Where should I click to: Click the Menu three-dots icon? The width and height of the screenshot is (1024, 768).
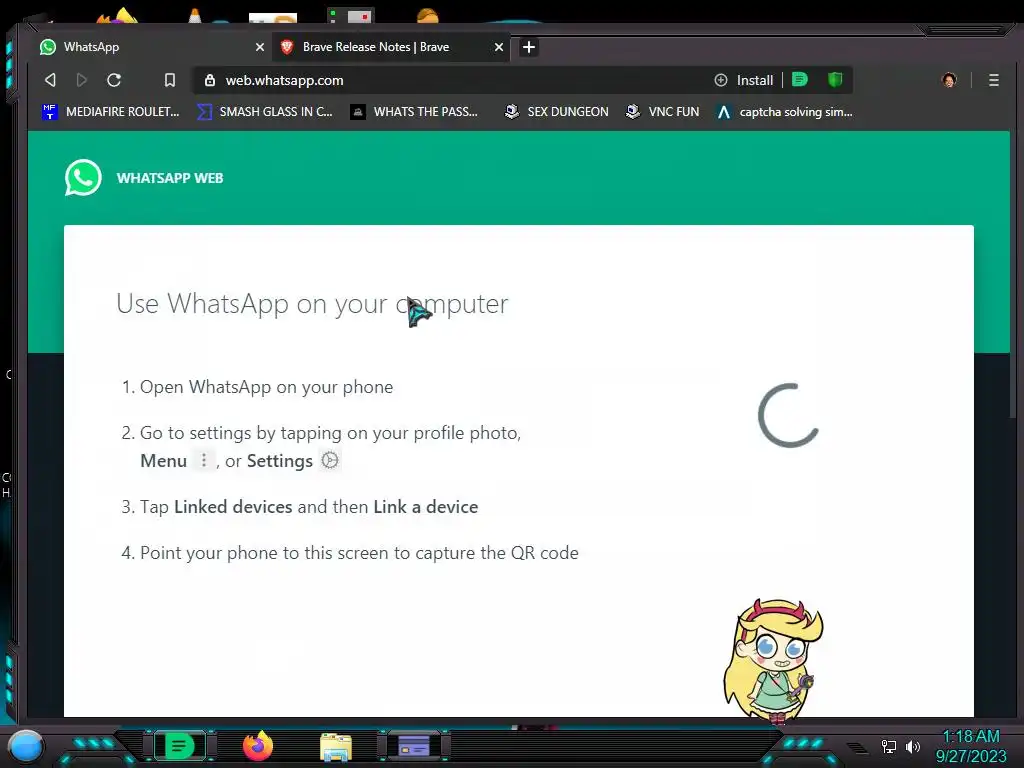click(x=204, y=460)
